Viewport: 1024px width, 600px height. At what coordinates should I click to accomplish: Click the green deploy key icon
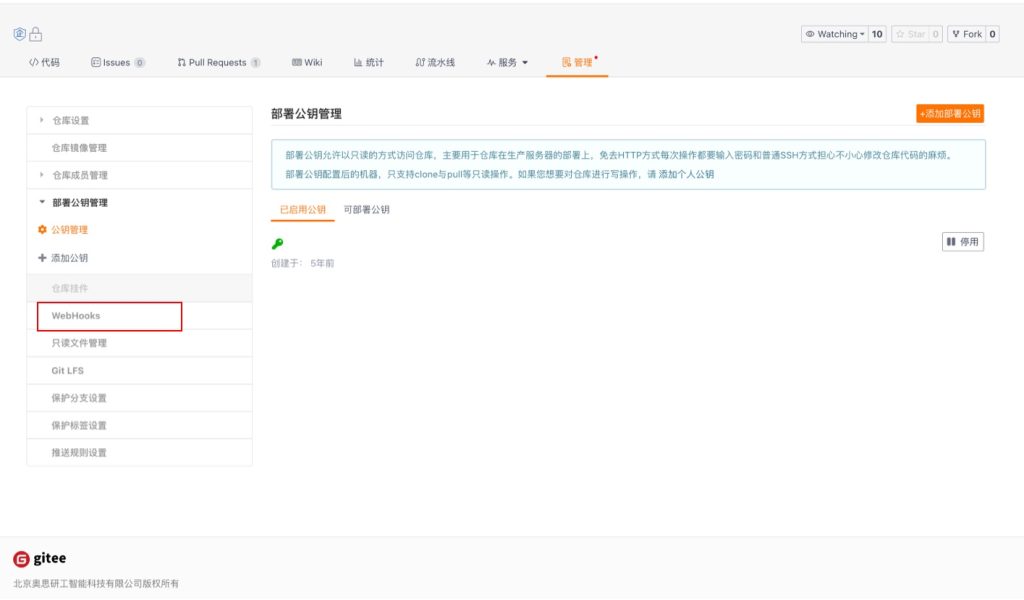[277, 243]
